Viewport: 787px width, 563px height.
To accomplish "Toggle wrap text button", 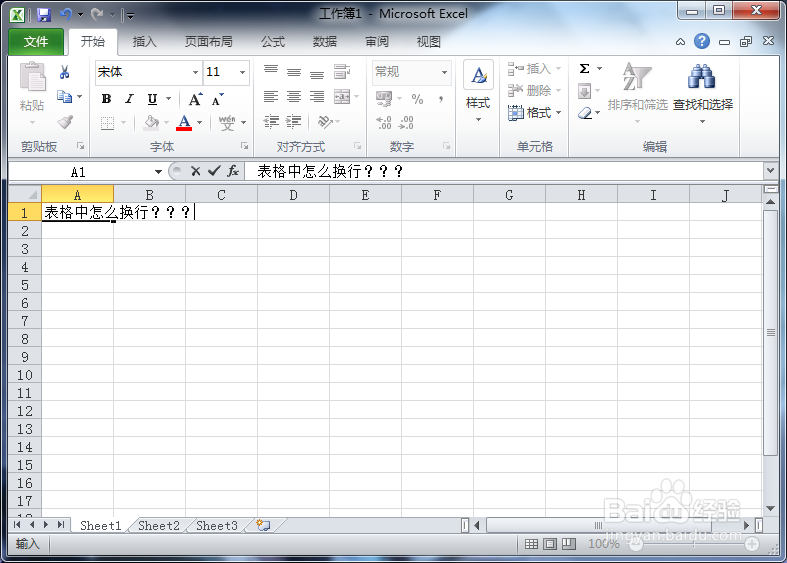I will [342, 72].
